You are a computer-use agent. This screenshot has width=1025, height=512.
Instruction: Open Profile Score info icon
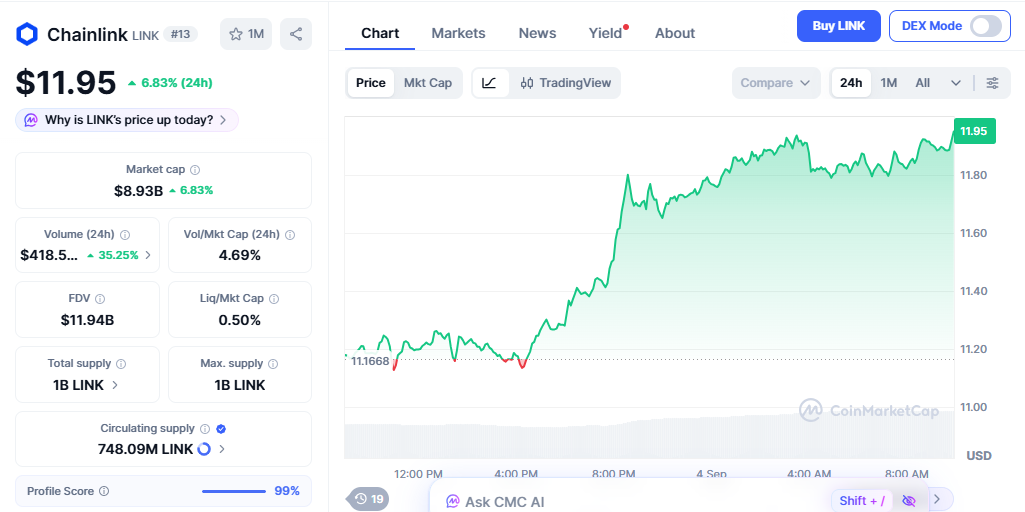pos(104,491)
